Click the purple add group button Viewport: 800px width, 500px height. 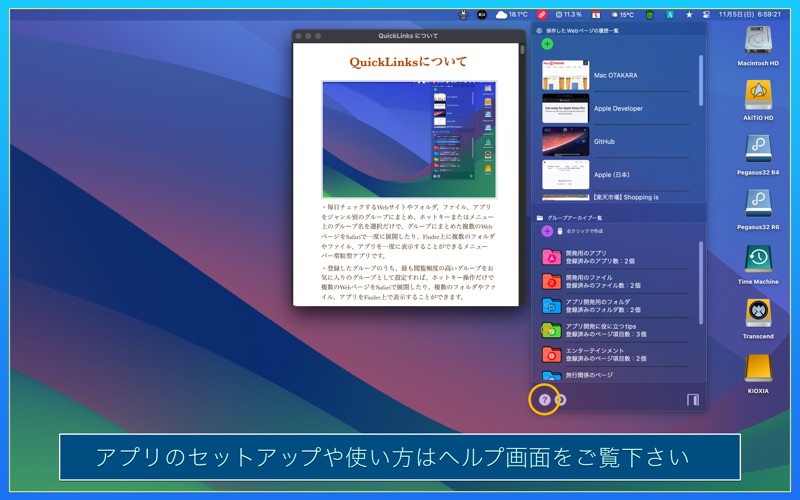pyautogui.click(x=547, y=231)
